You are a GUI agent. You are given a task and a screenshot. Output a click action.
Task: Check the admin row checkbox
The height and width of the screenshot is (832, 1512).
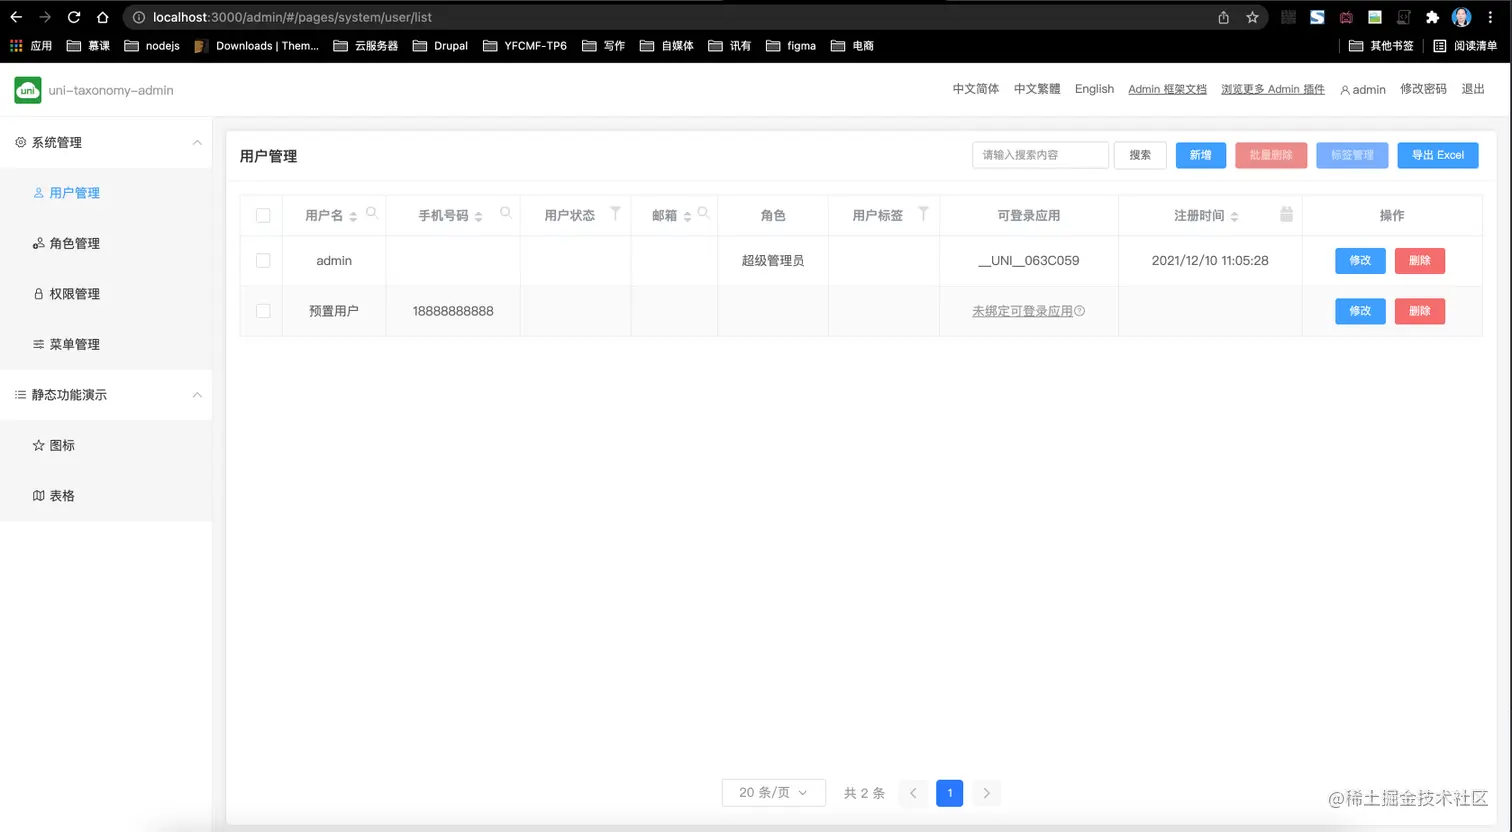point(263,260)
